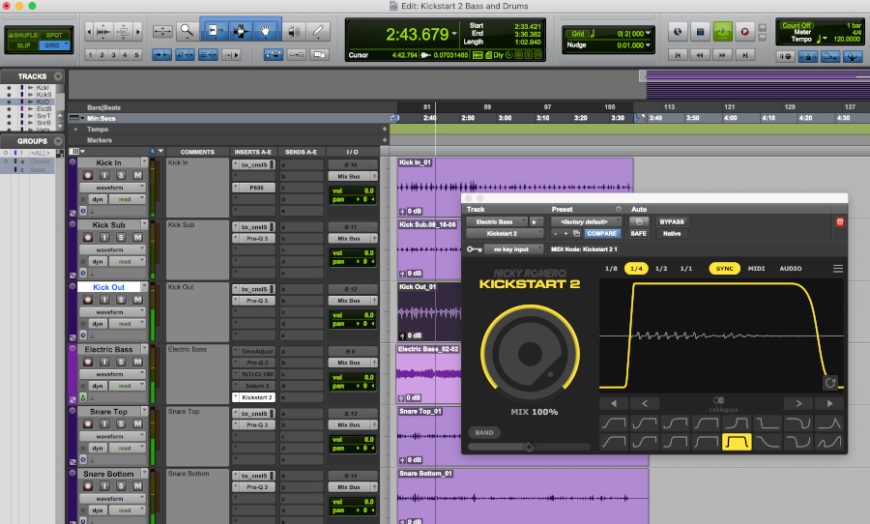Image resolution: width=870 pixels, height=524 pixels.
Task: Enable Slip edit mode
Action: pyautogui.click(x=24, y=45)
